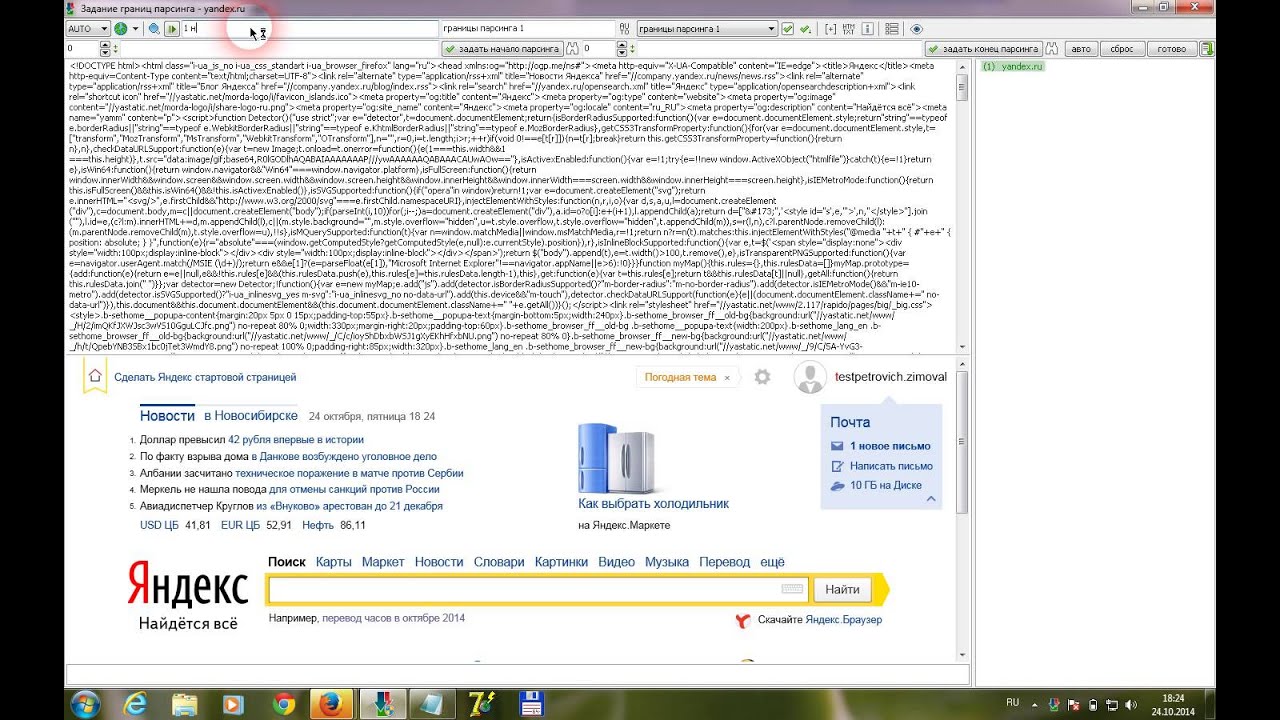The image size is (1280, 720).
Task: Click the user avatar icon
Action: click(x=809, y=377)
